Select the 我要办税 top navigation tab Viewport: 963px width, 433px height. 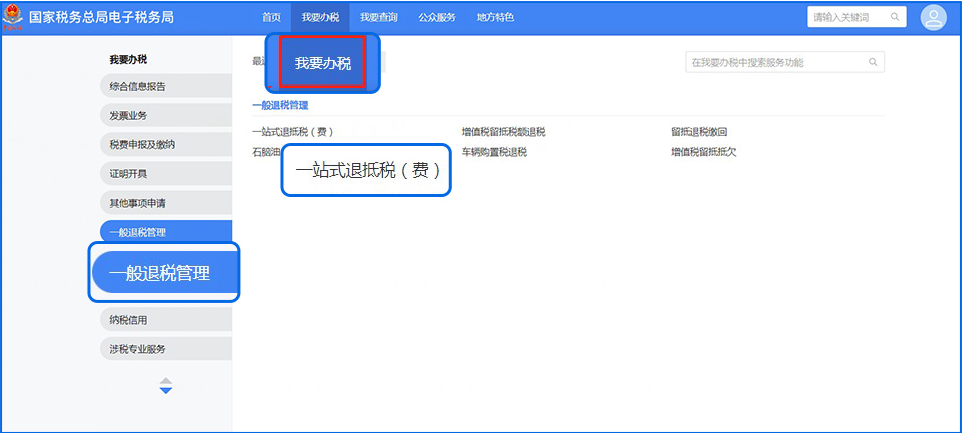[x=321, y=17]
